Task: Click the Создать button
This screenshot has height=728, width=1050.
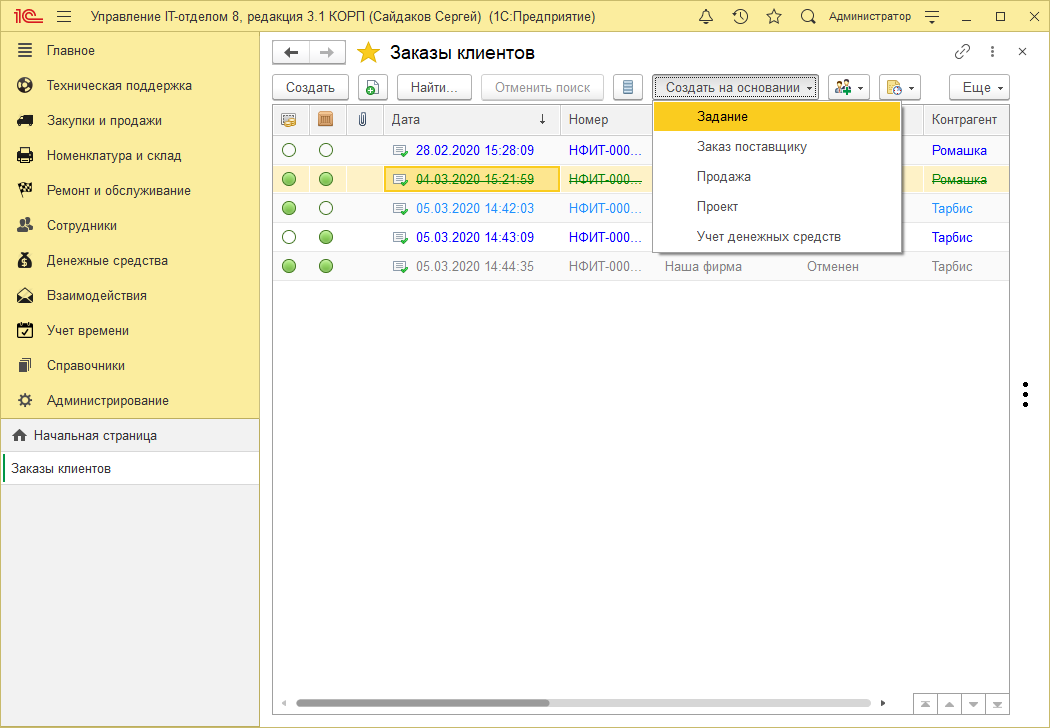Action: 310,88
